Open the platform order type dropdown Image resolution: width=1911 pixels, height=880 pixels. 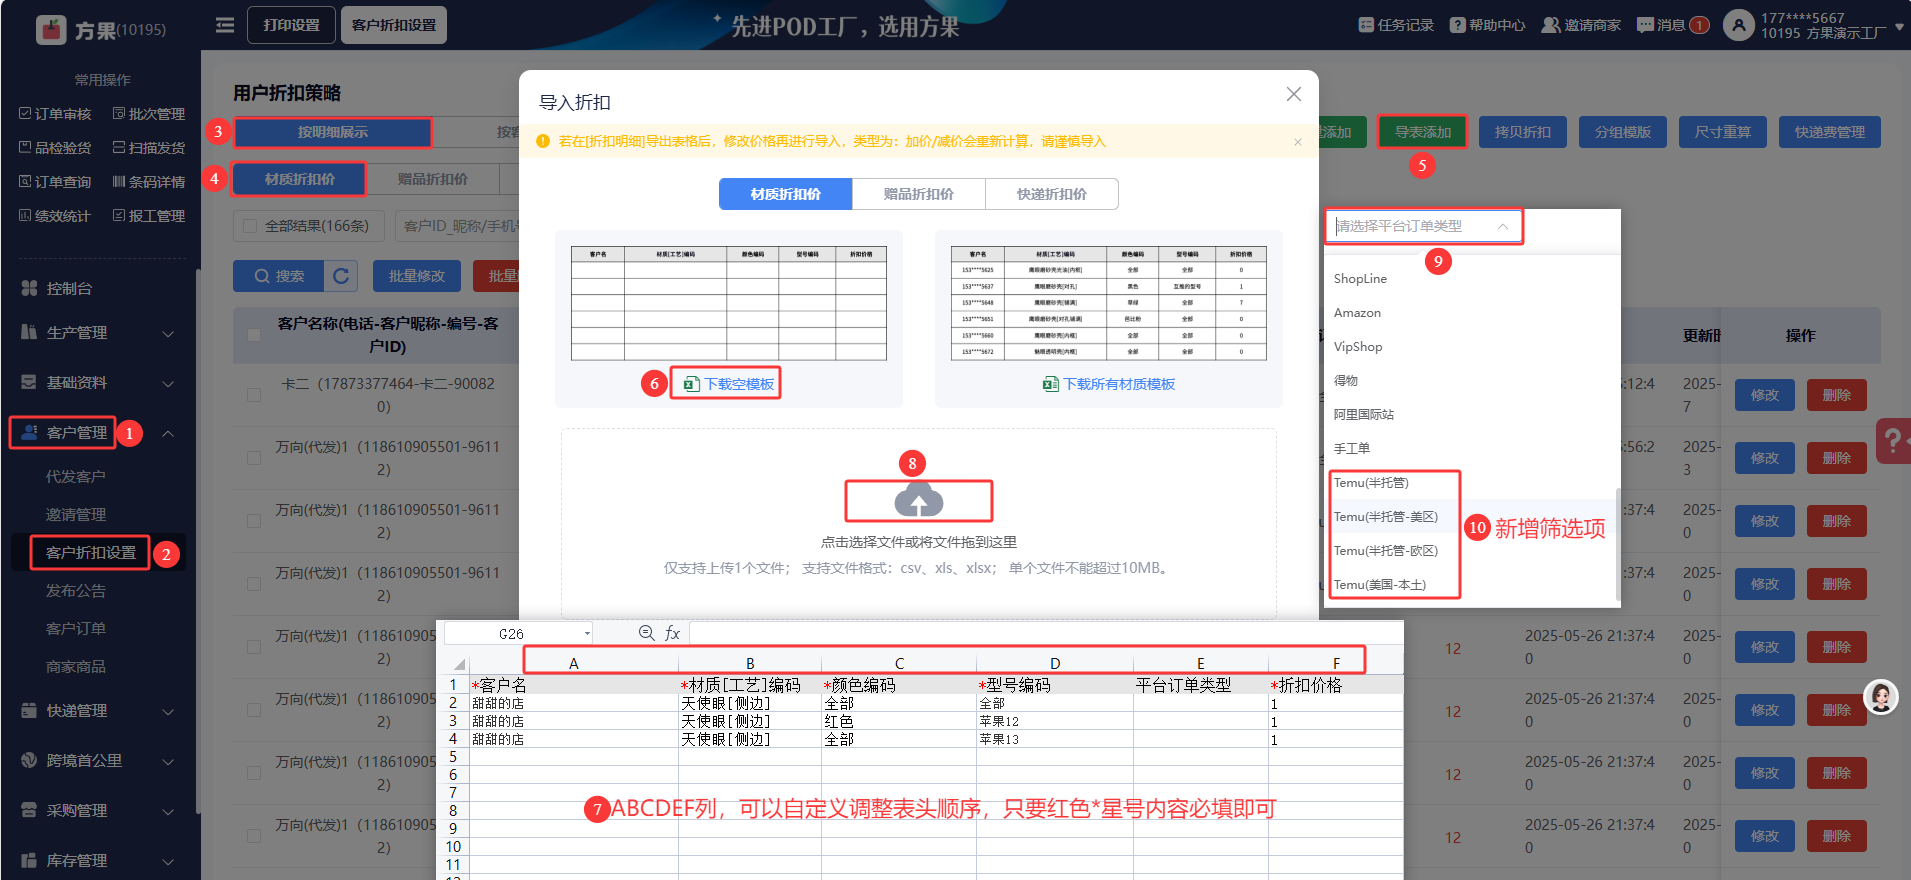pyautogui.click(x=1422, y=227)
